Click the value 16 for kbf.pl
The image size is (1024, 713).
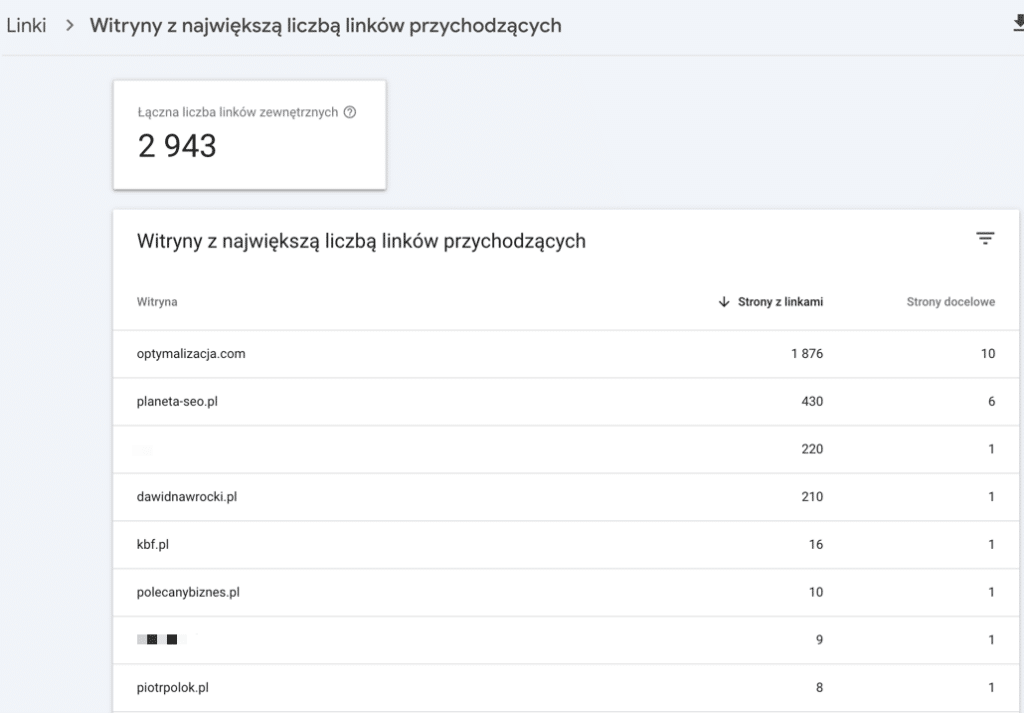[x=816, y=545]
